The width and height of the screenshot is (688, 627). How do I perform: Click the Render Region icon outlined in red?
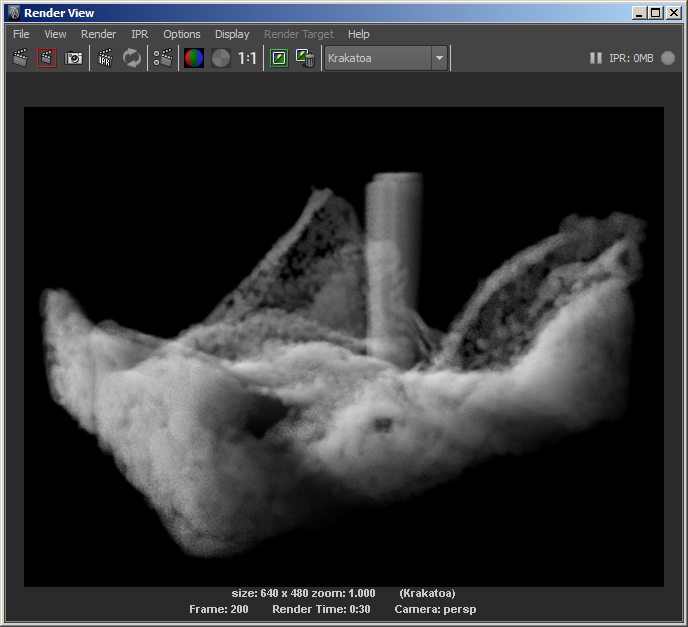(x=47, y=58)
